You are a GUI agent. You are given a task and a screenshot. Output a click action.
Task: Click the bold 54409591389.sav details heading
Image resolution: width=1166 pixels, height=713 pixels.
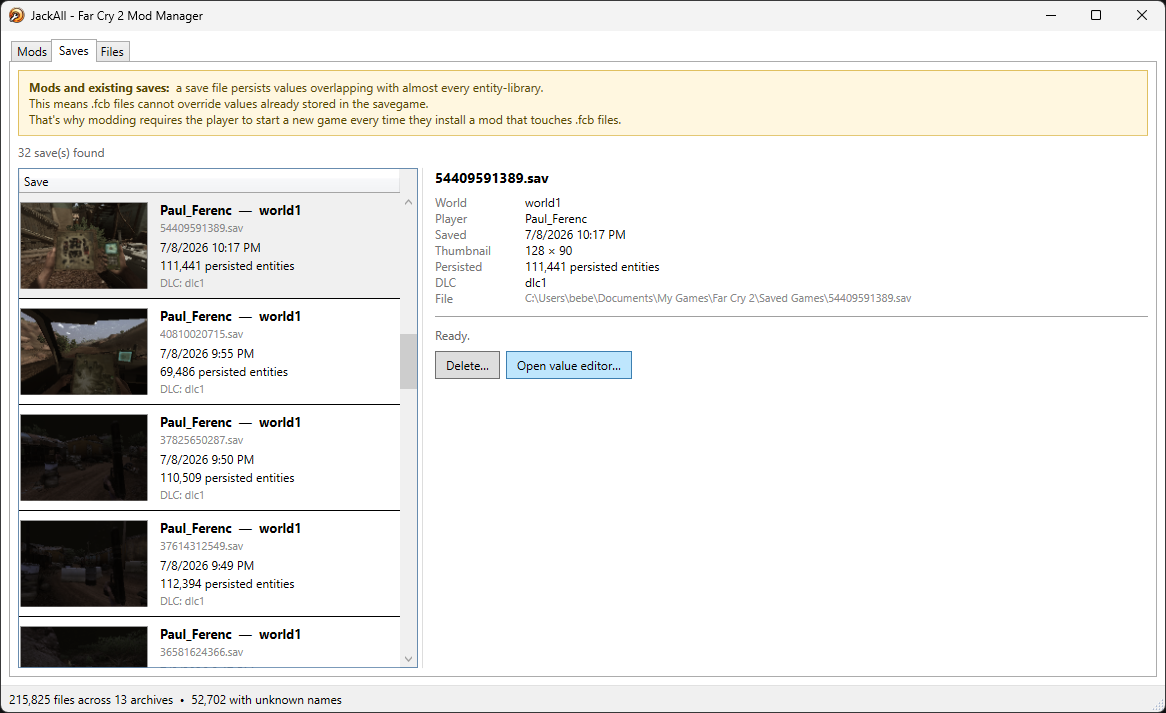[x=492, y=178]
